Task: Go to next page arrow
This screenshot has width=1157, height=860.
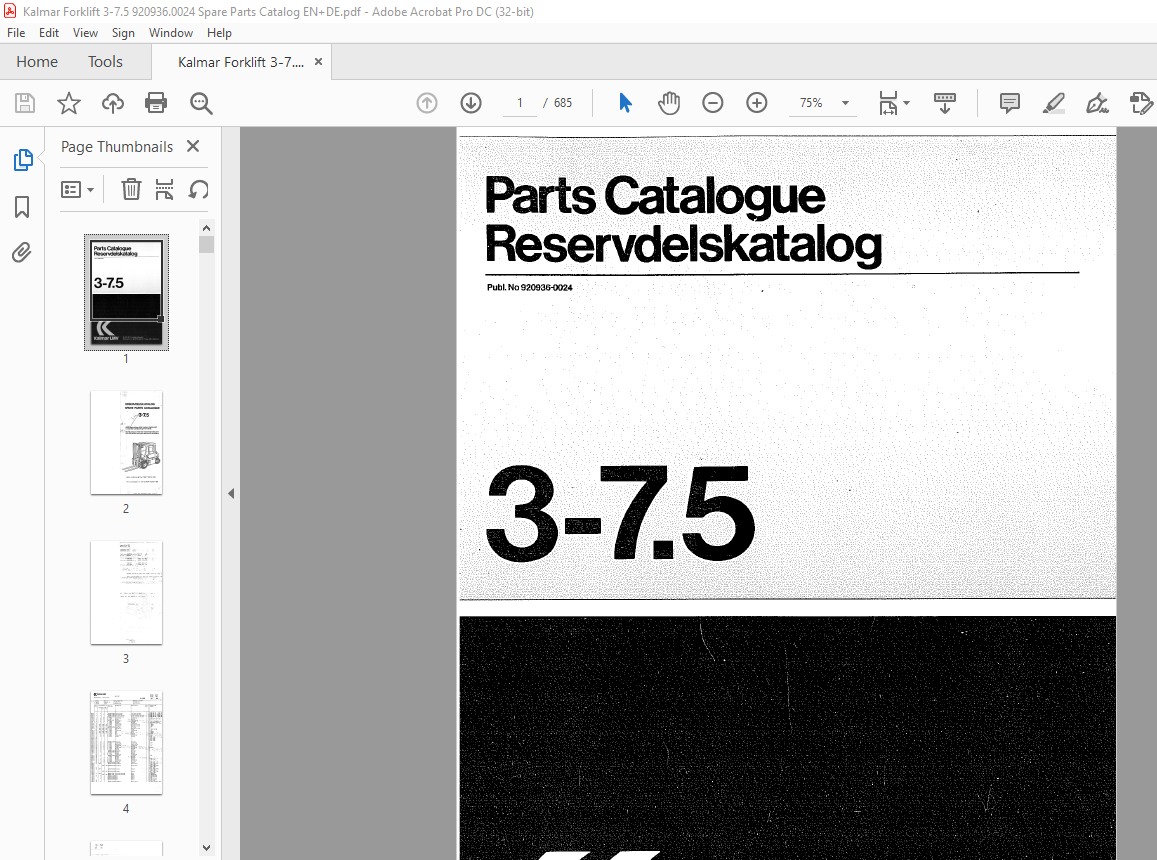Action: (471, 103)
